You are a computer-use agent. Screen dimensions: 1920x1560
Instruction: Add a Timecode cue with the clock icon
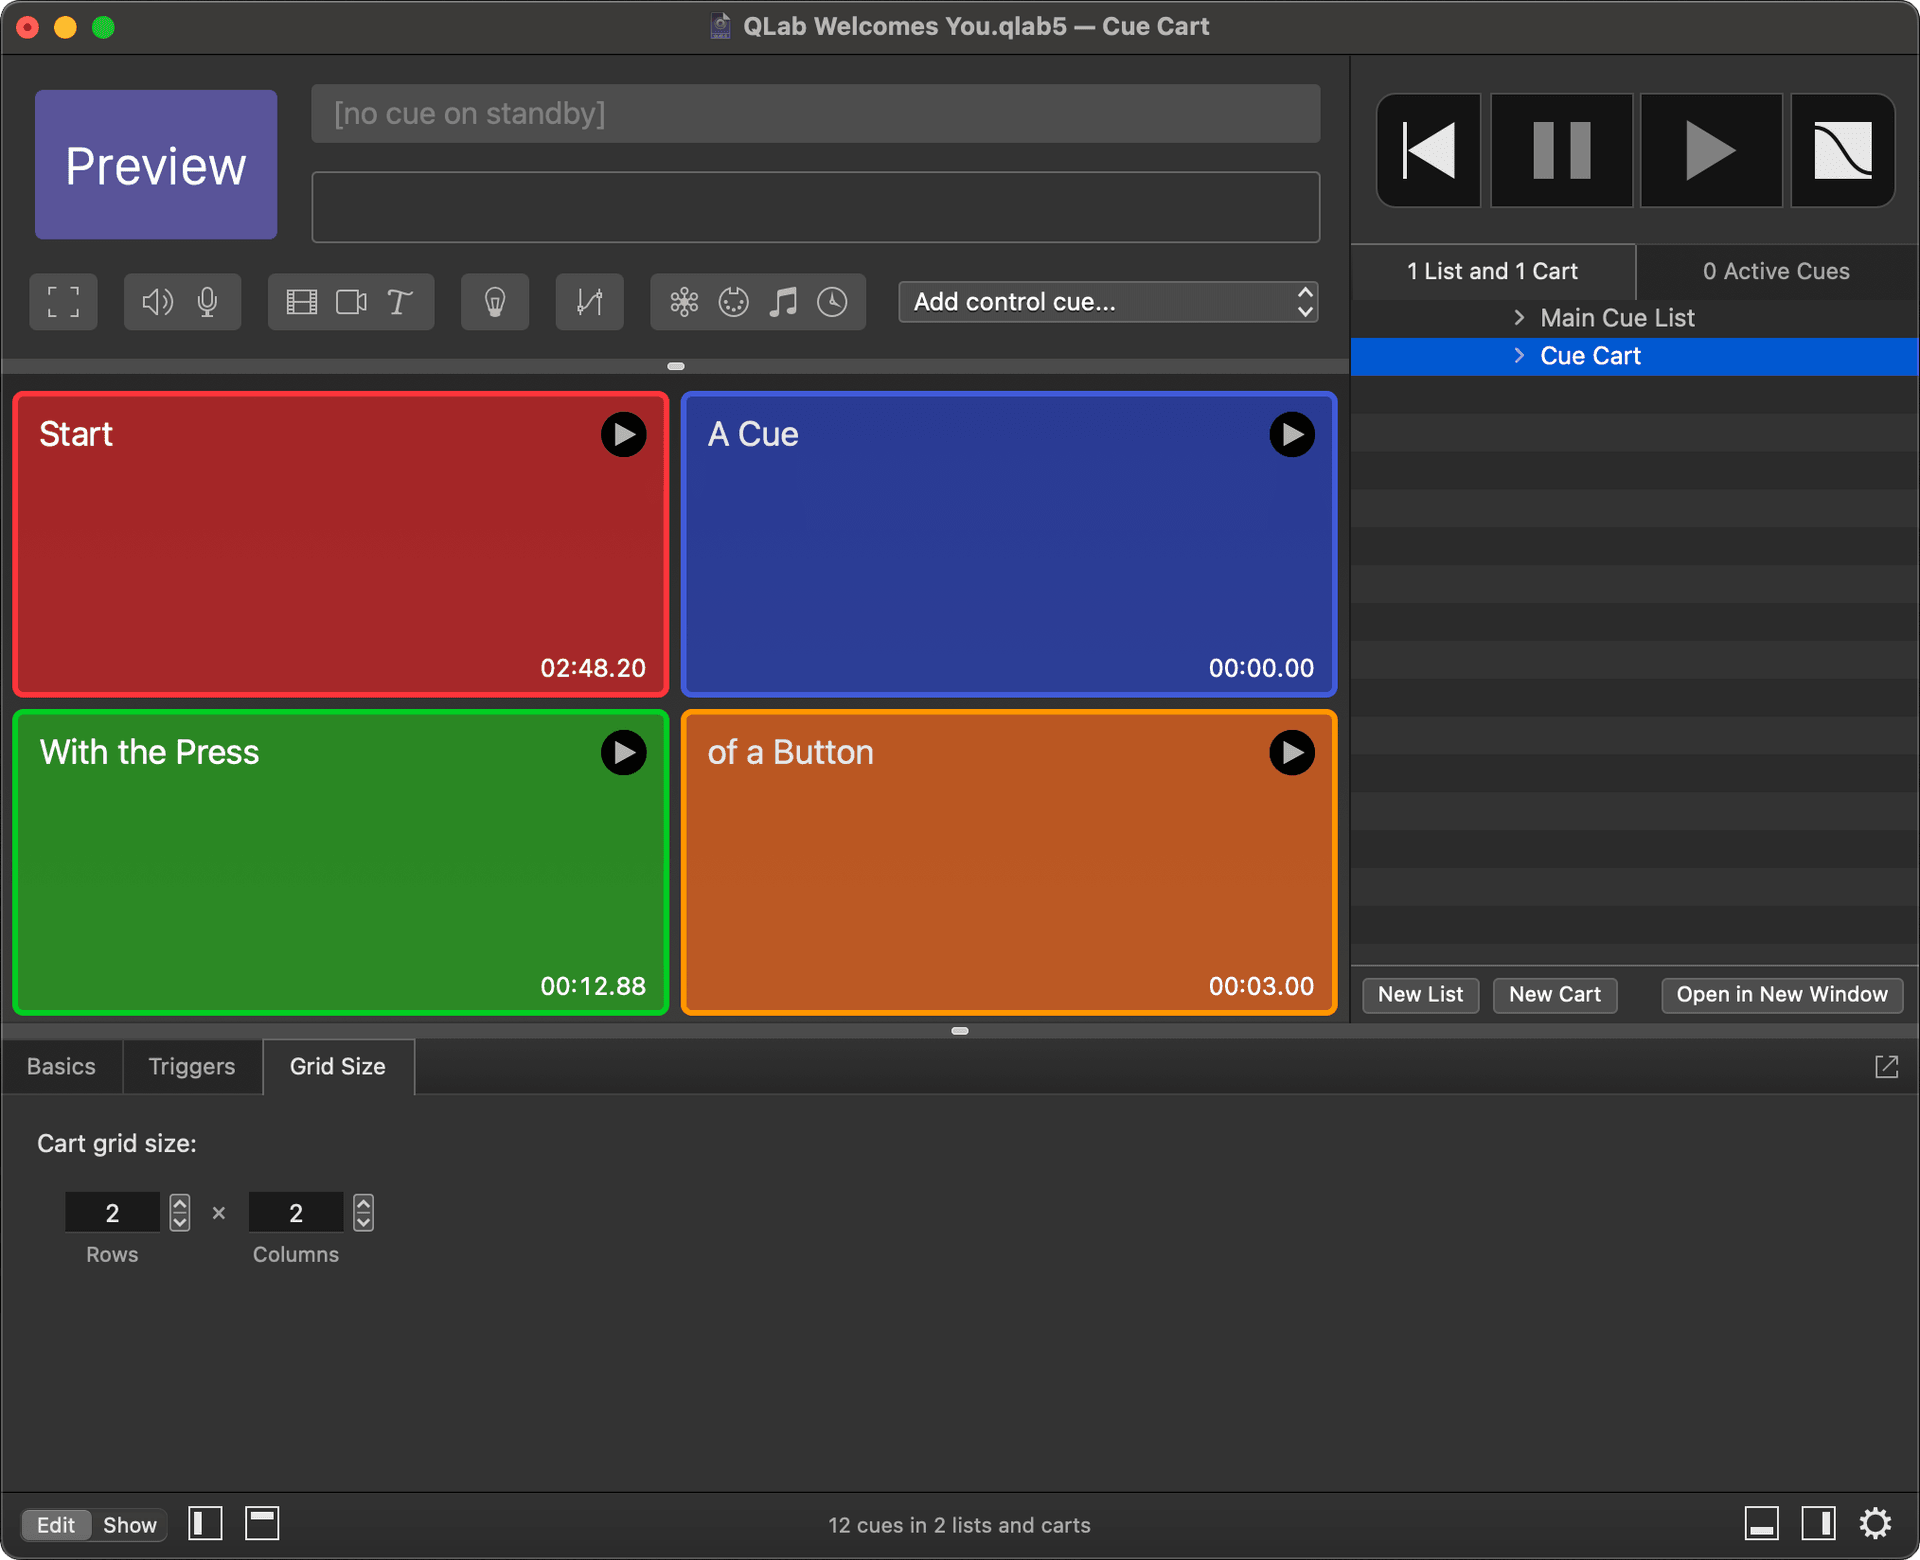(x=832, y=301)
